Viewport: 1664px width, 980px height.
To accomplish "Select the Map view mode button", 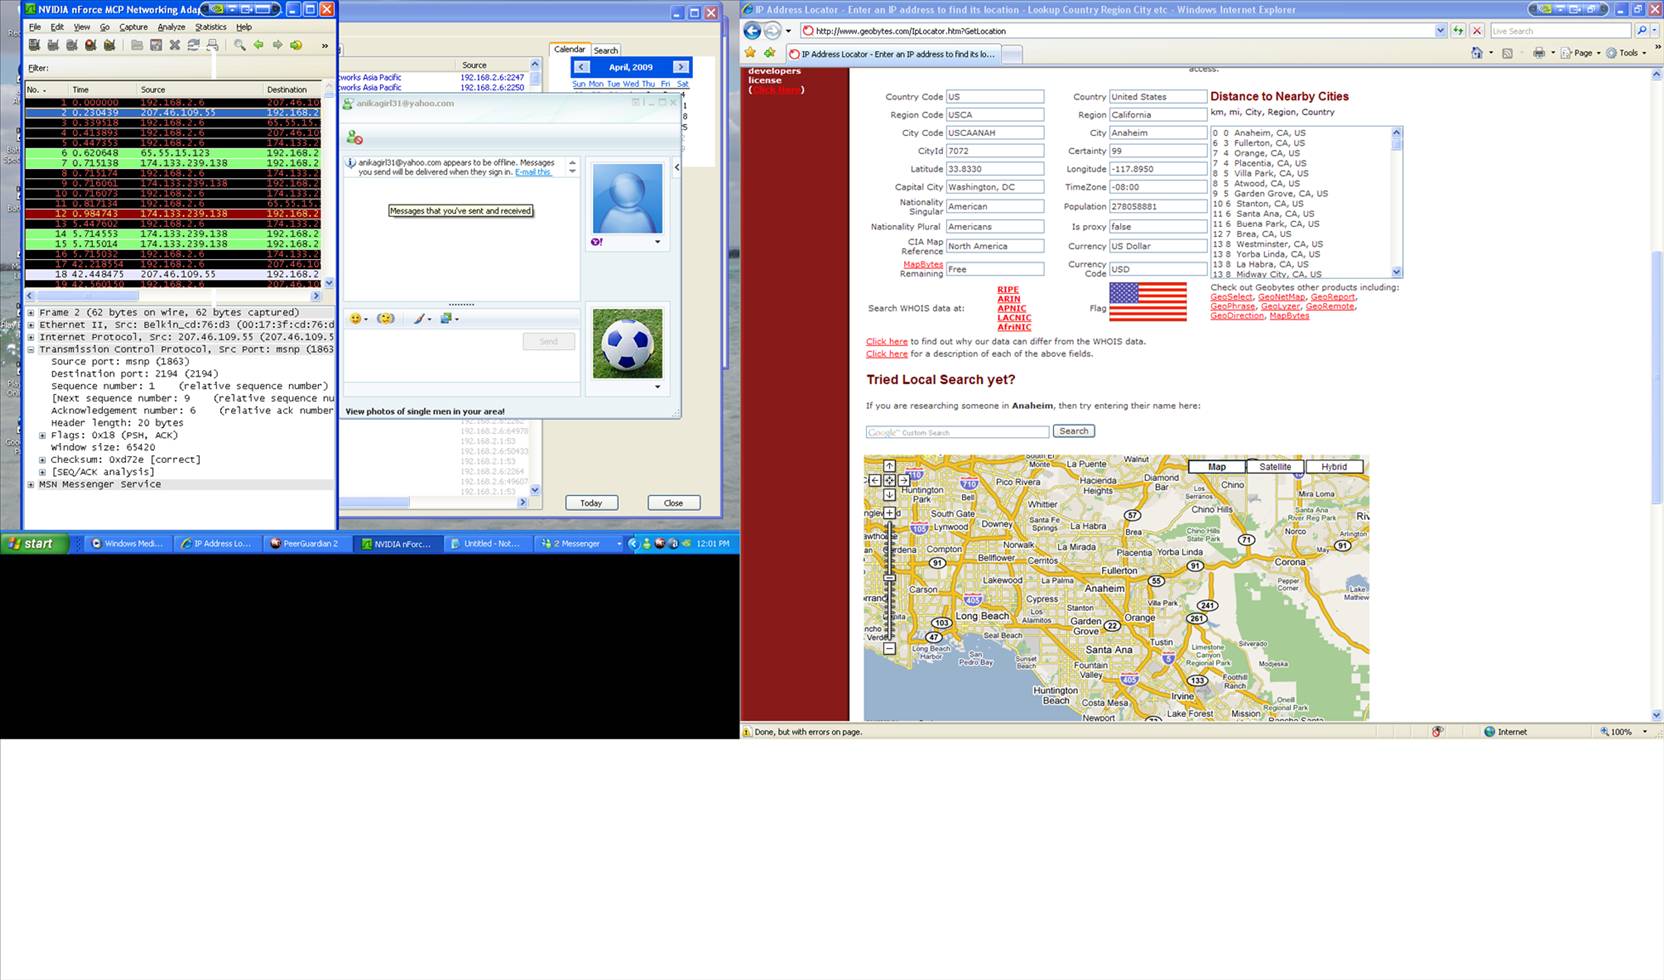I will [1216, 467].
